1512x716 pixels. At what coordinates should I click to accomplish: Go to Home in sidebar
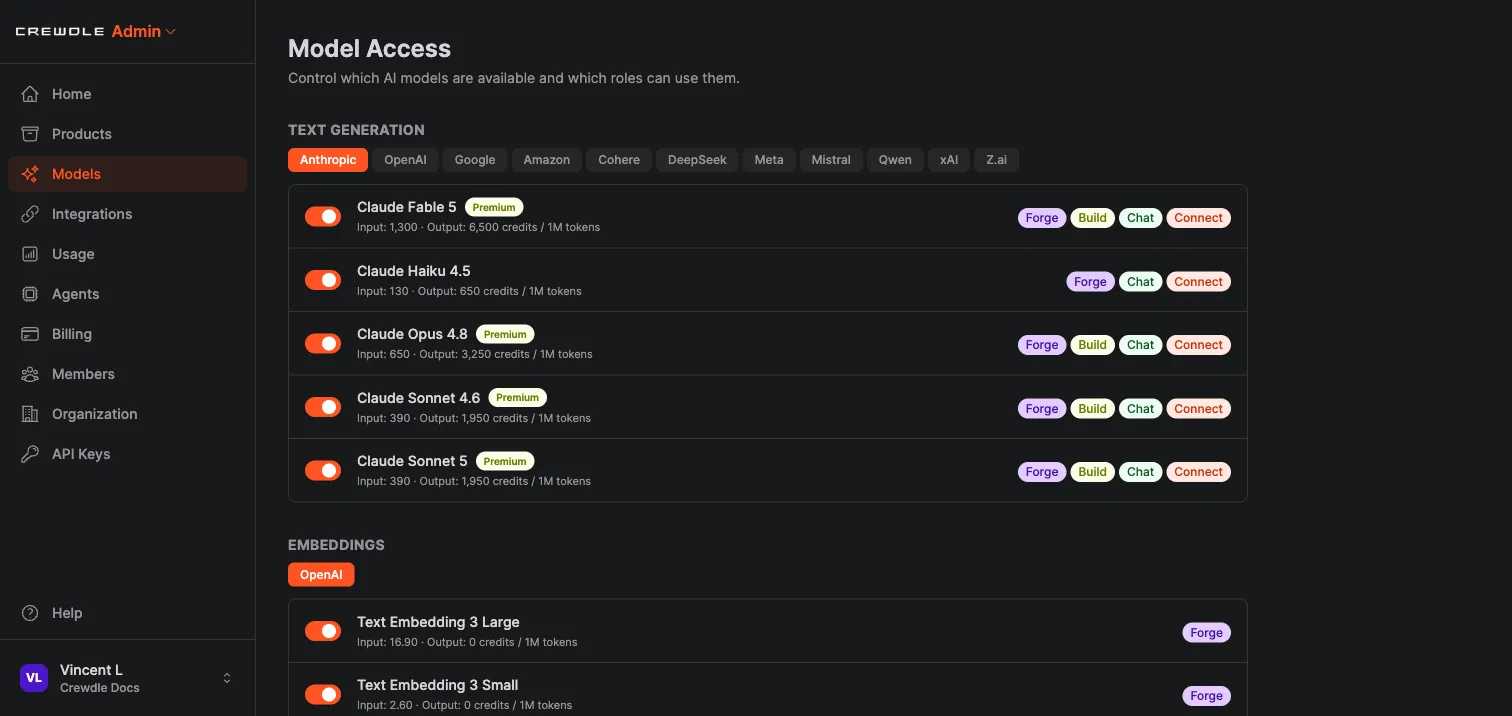(128, 94)
